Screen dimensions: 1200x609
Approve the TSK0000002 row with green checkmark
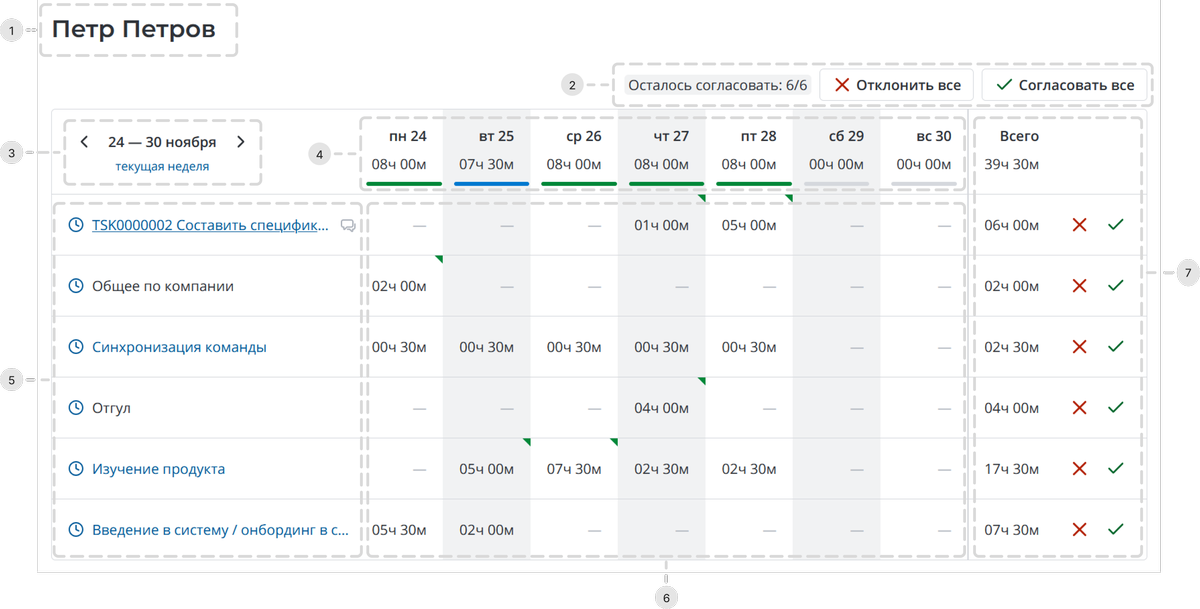[1116, 225]
